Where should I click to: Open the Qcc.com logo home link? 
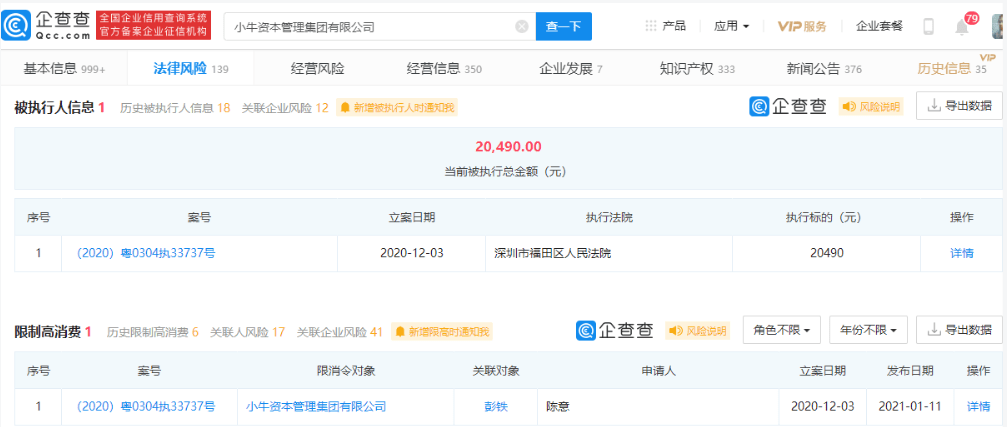[x=46, y=26]
